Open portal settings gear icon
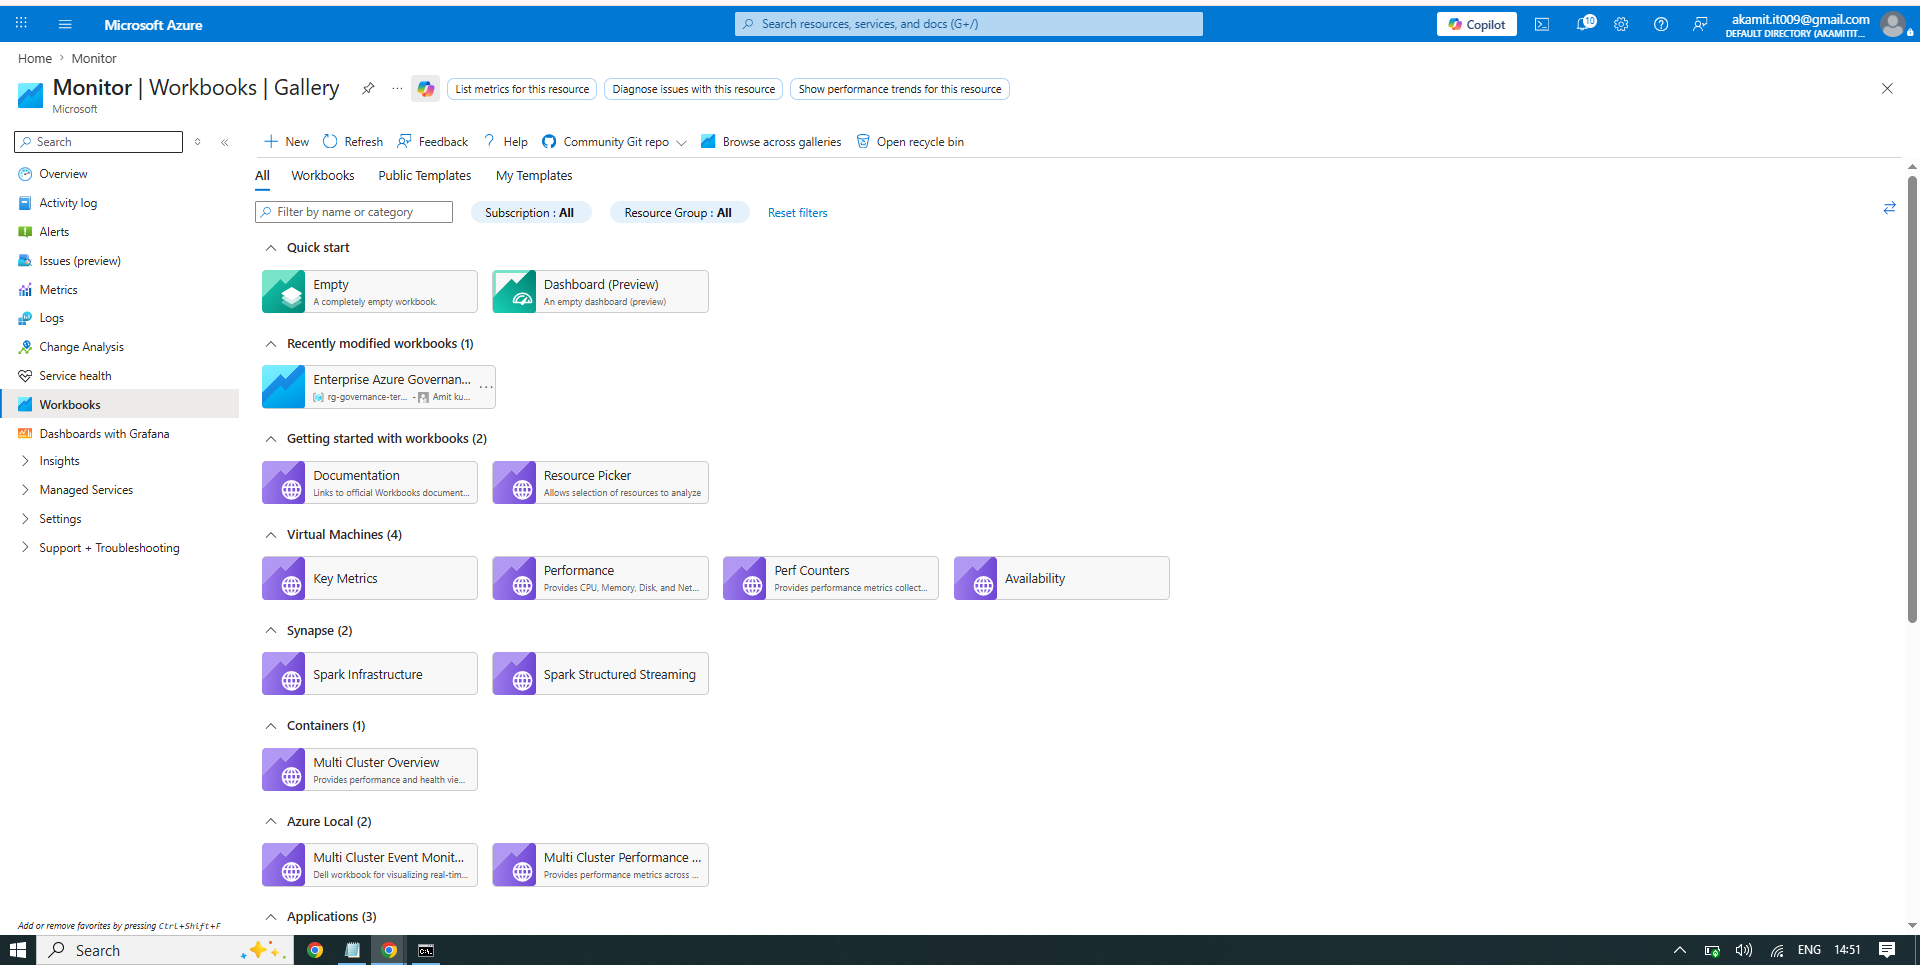 [x=1621, y=24]
